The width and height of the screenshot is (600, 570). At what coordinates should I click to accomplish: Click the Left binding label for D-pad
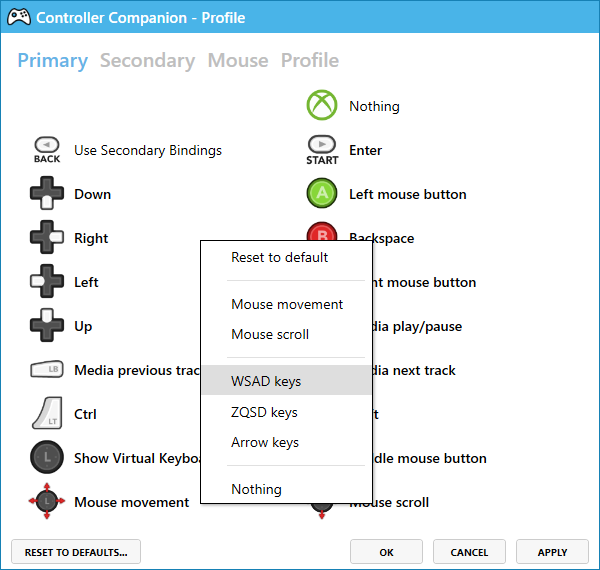click(86, 282)
